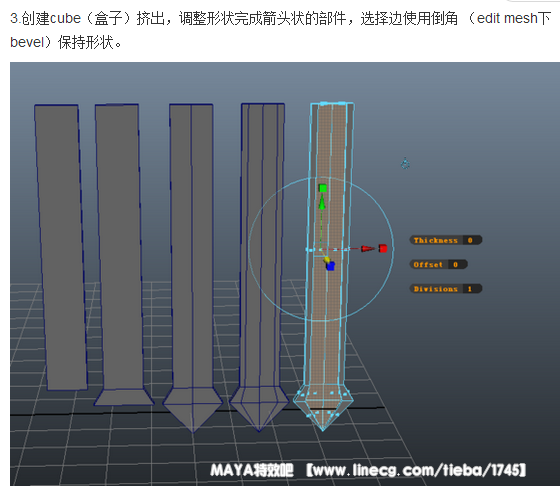Click the Thickness label
The image size is (560, 487).
(436, 240)
